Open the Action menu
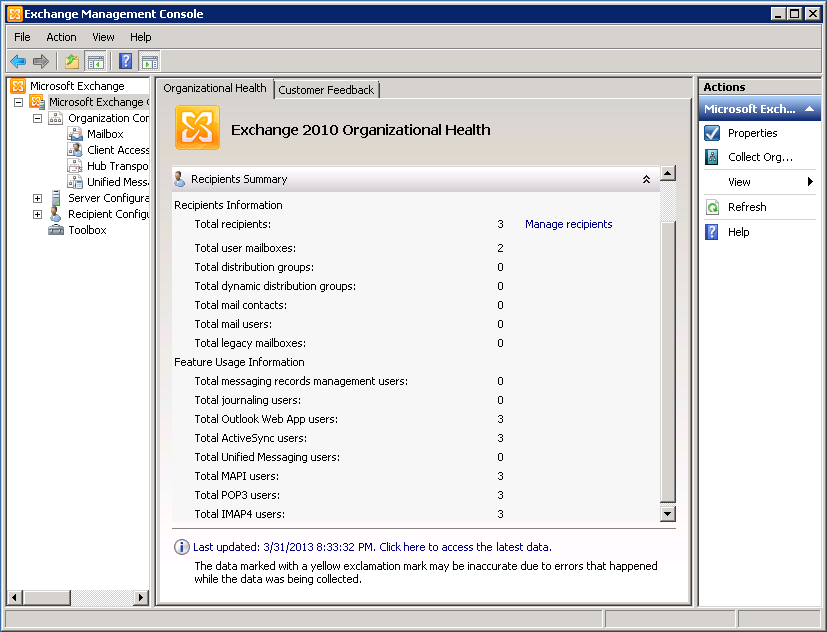Screen dimensions: 827x632 pos(61,37)
